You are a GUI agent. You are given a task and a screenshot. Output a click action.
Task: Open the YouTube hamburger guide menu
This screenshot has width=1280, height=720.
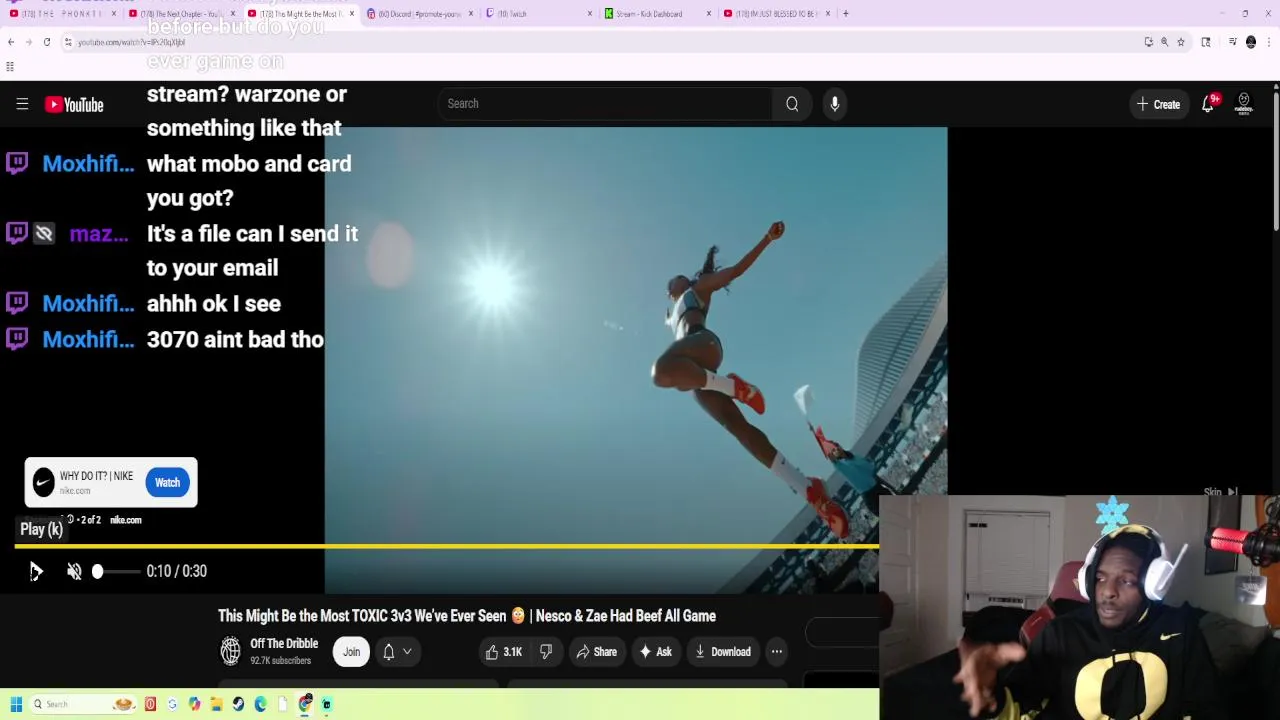tap(22, 104)
